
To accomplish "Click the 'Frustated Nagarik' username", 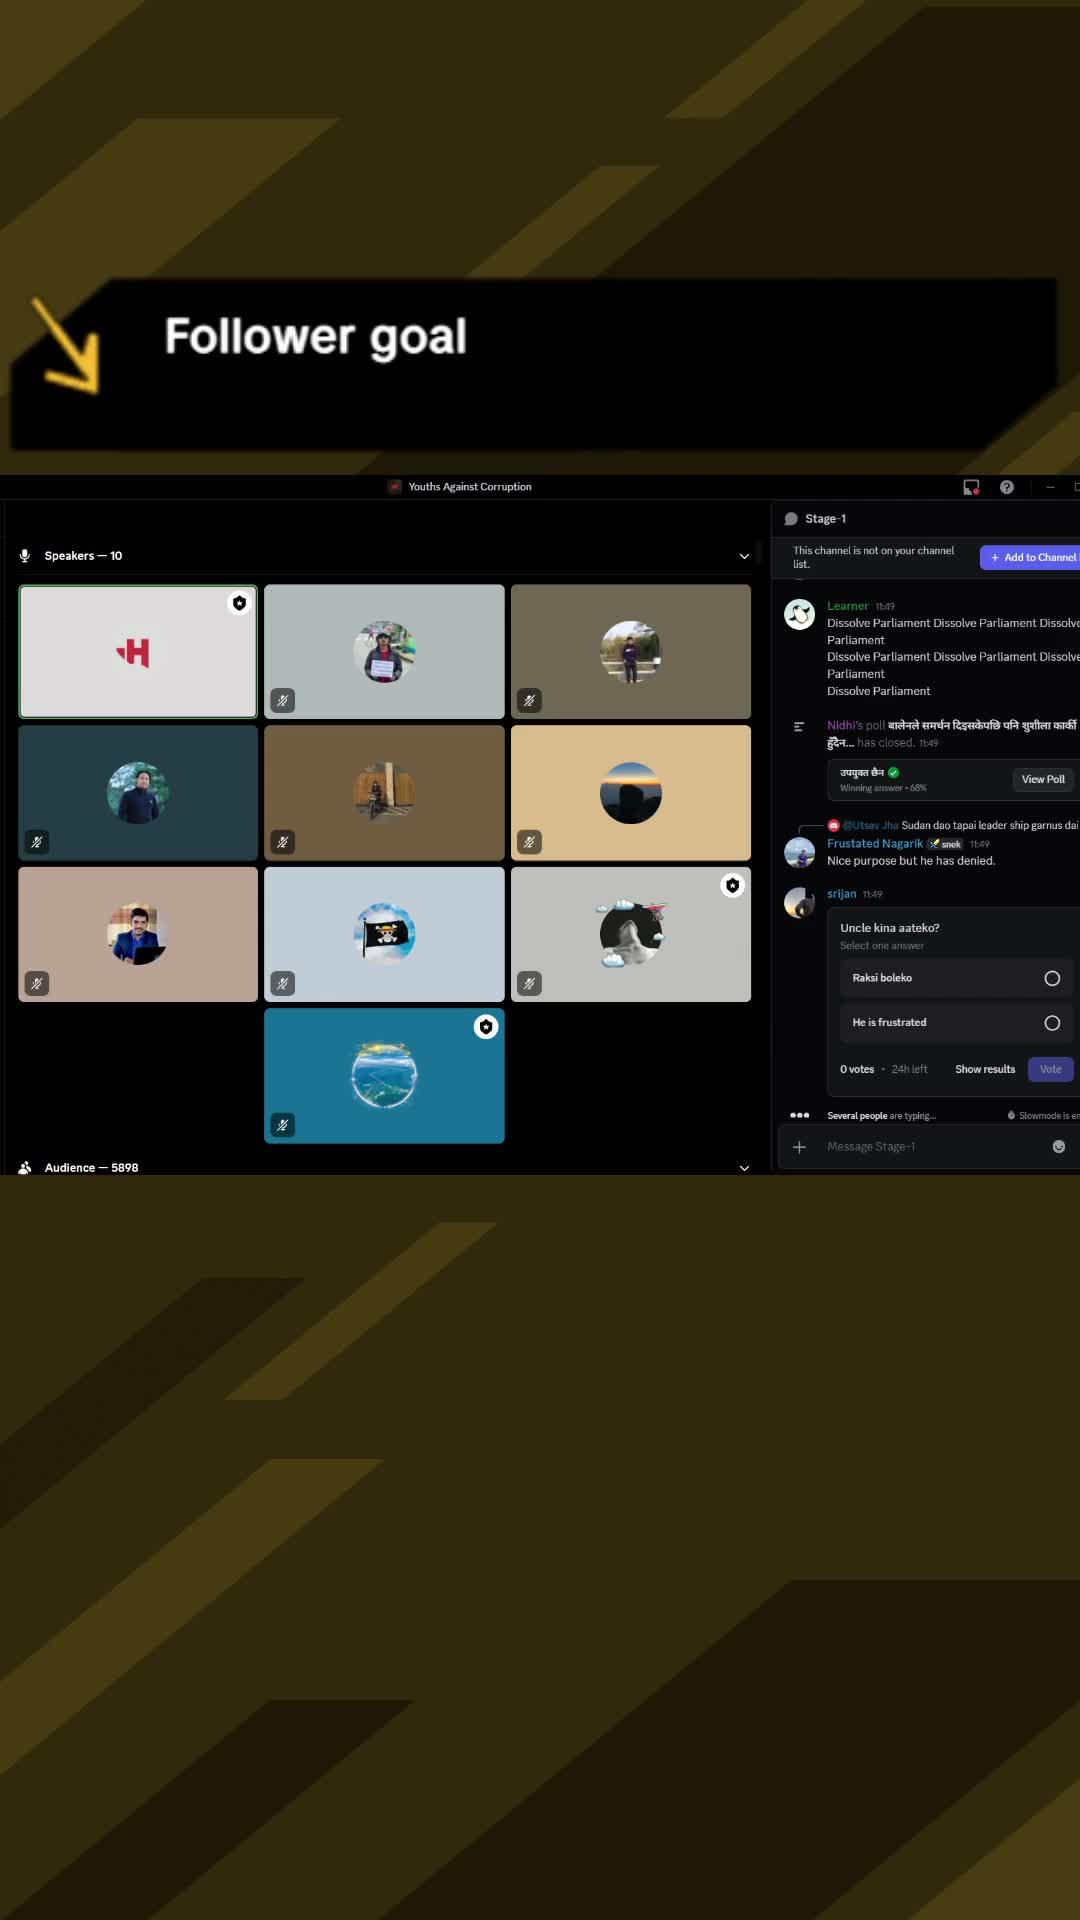I will [874, 844].
